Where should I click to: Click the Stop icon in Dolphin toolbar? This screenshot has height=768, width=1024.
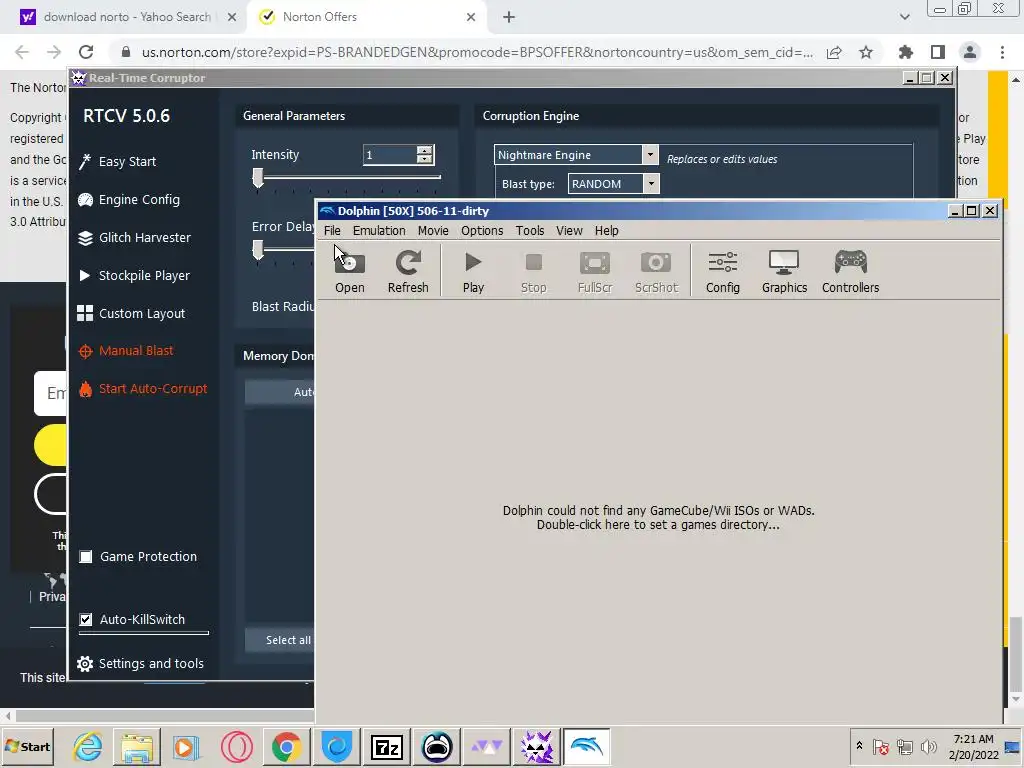click(x=534, y=271)
